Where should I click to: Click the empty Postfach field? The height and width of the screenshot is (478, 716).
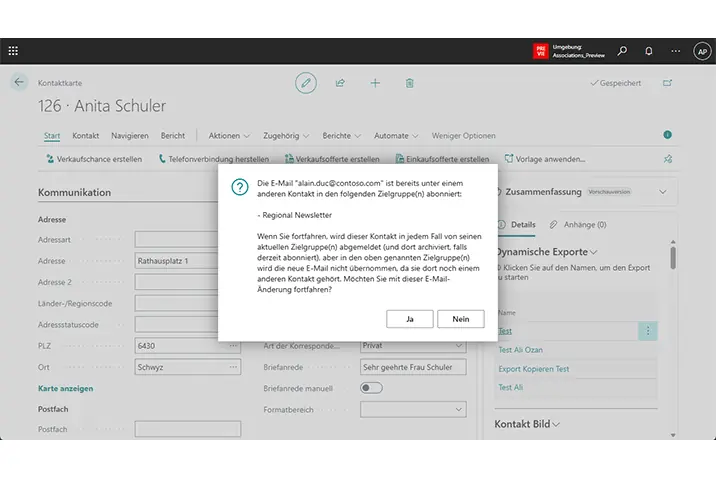coord(188,429)
